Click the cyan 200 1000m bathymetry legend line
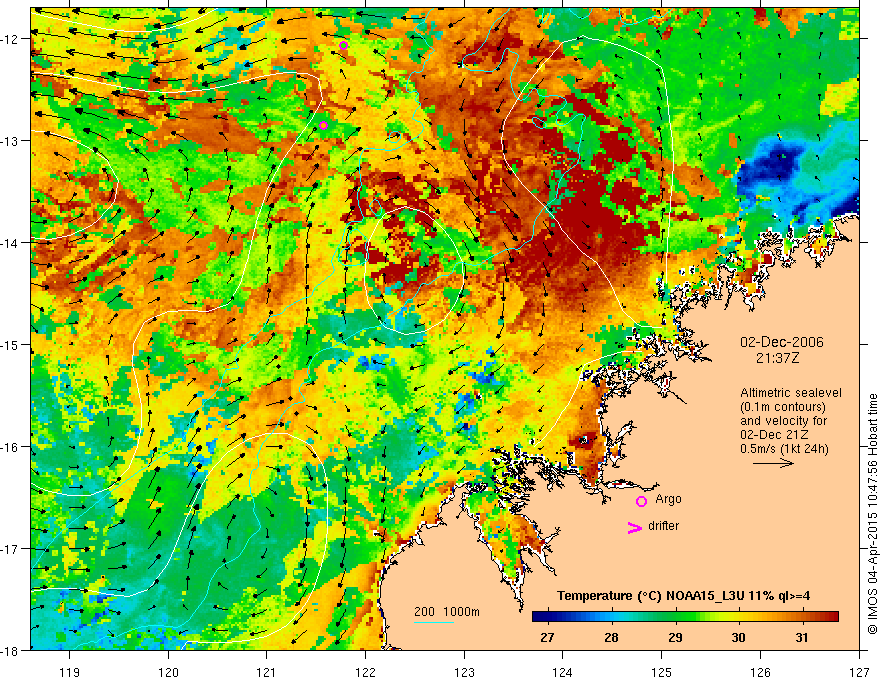This screenshot has width=880, height=680. coord(434,622)
